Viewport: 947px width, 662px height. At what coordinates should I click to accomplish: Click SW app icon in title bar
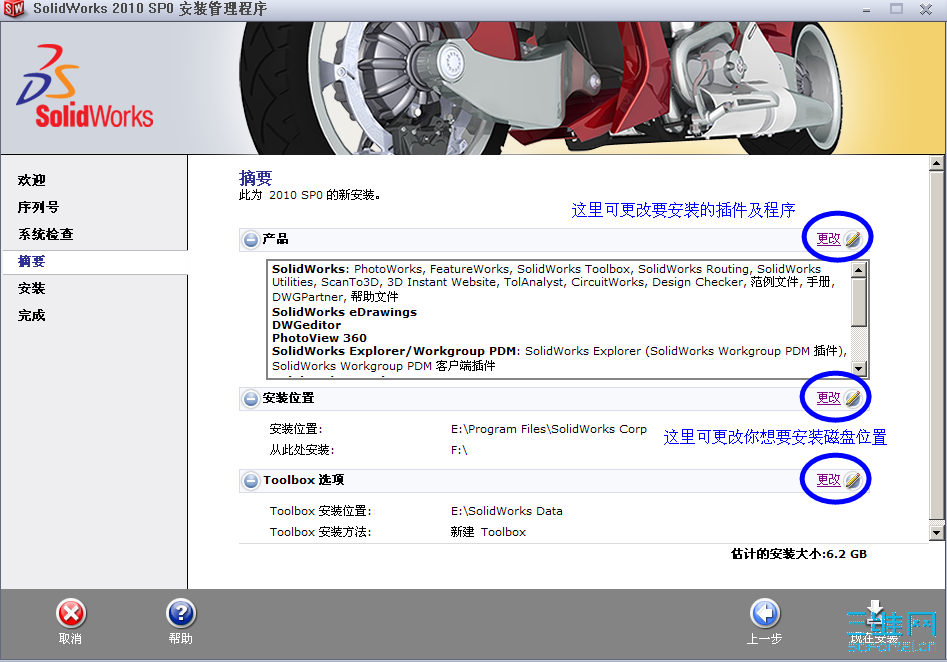(13, 9)
